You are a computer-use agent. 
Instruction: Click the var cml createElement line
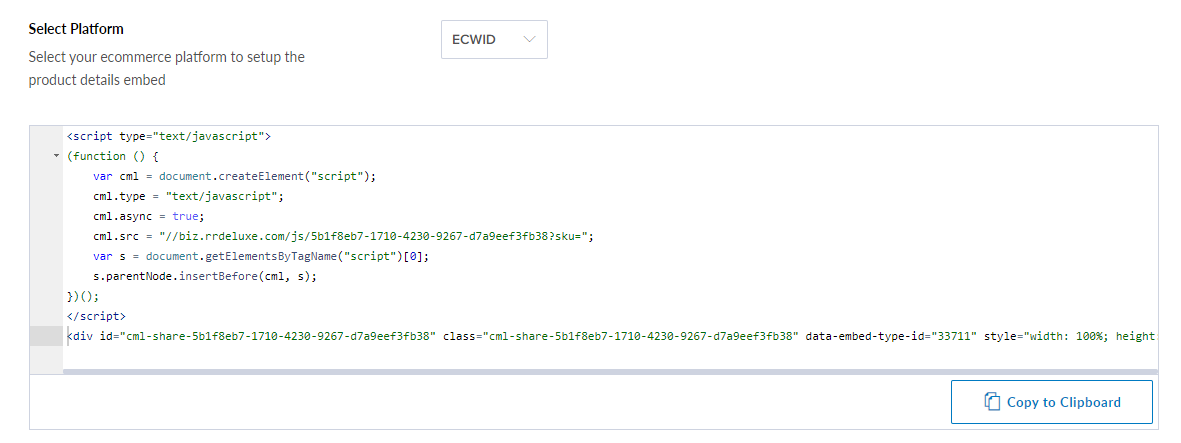tap(234, 177)
